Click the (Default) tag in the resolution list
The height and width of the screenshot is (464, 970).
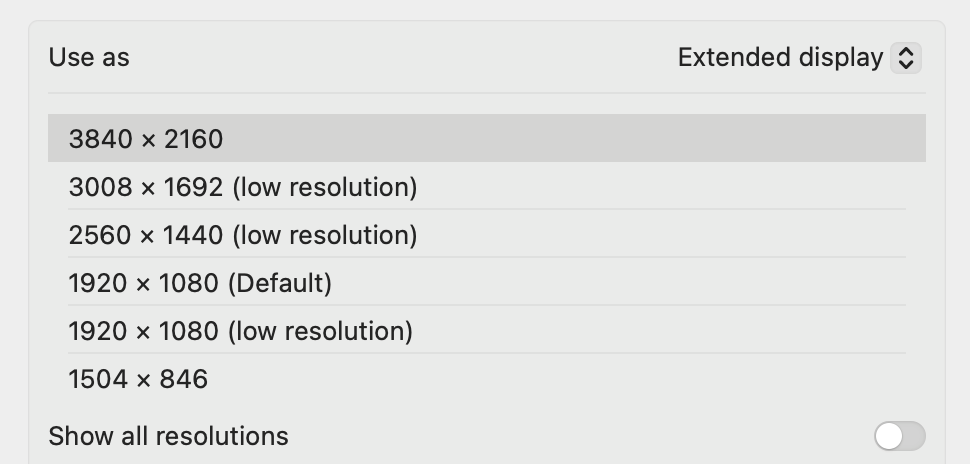pyautogui.click(x=279, y=283)
